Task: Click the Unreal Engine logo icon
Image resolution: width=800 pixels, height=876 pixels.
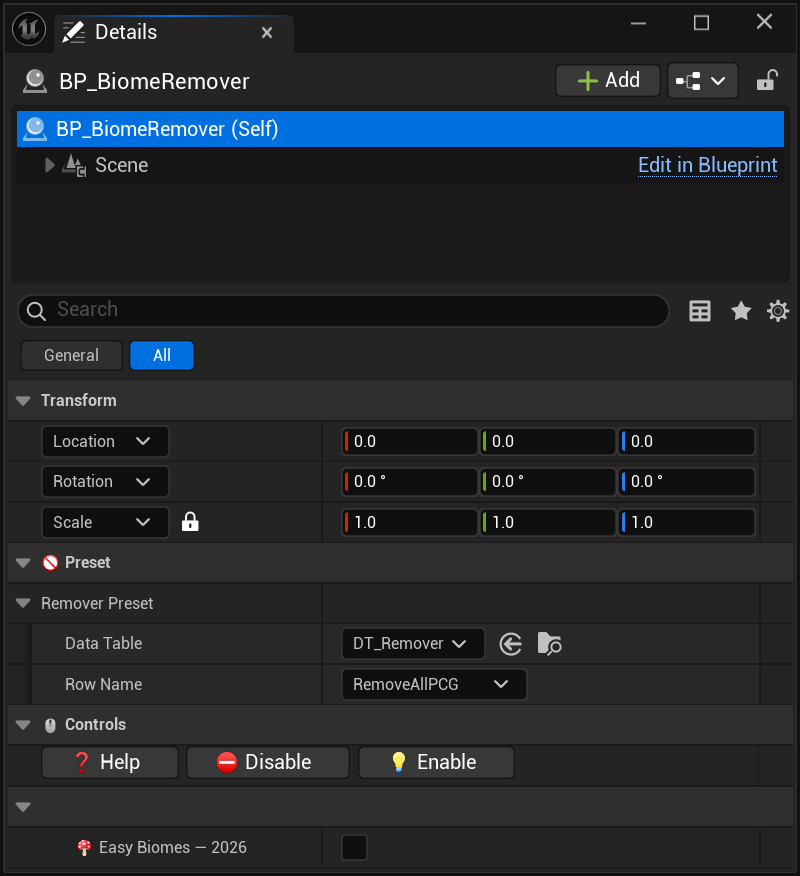Action: (x=29, y=28)
